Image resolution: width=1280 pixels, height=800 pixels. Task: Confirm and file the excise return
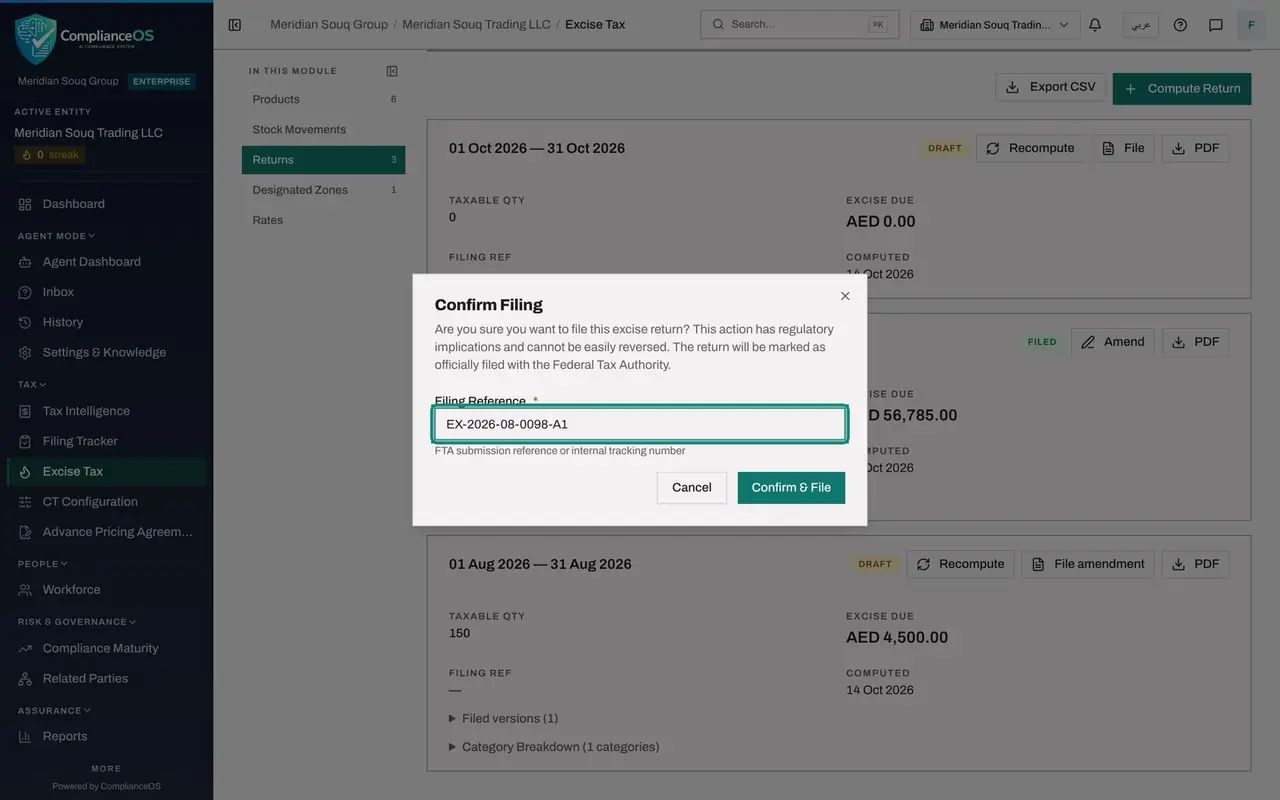pos(791,488)
